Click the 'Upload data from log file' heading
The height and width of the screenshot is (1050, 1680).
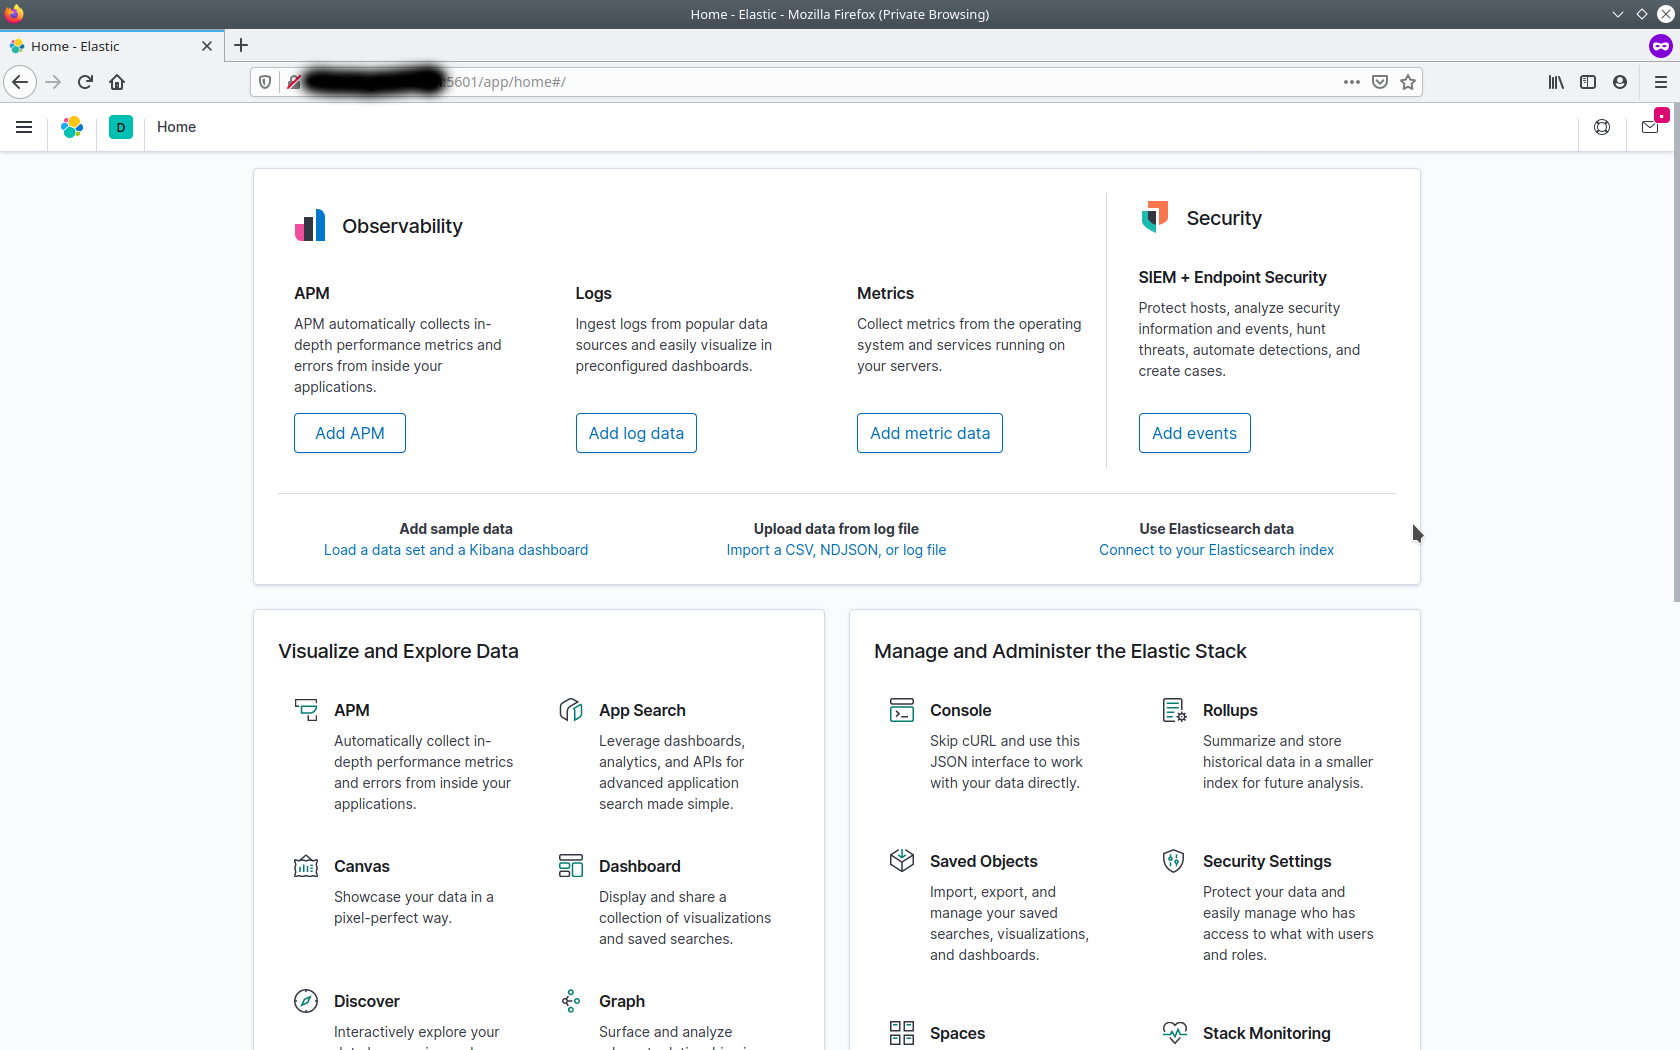click(x=836, y=529)
